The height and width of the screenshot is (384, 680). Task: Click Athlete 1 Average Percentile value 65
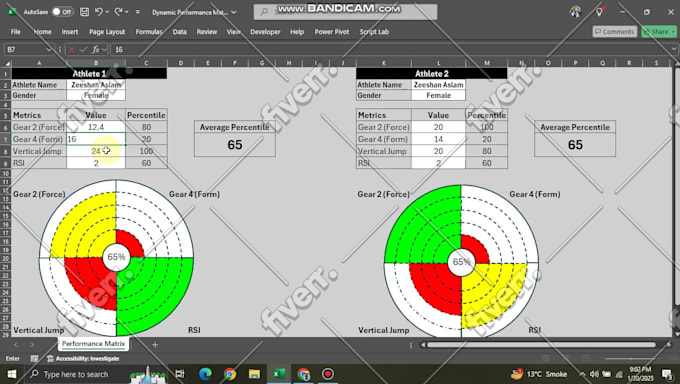click(x=235, y=144)
